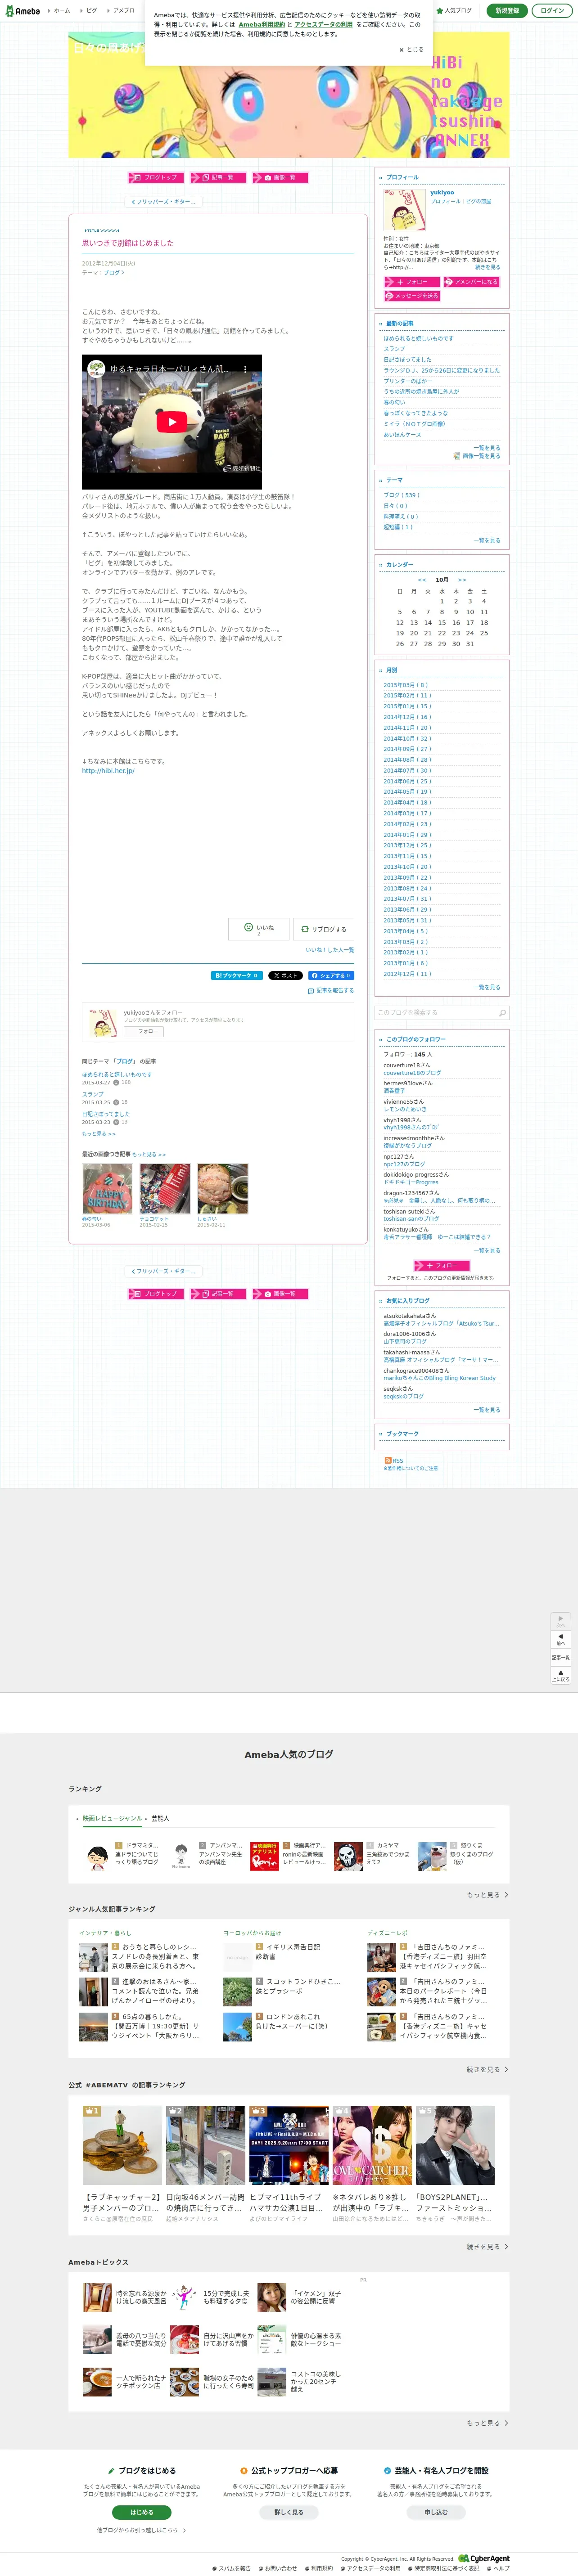Go to previous month with << in calendar
Screen dimensions: 578x2576
pos(422,580)
